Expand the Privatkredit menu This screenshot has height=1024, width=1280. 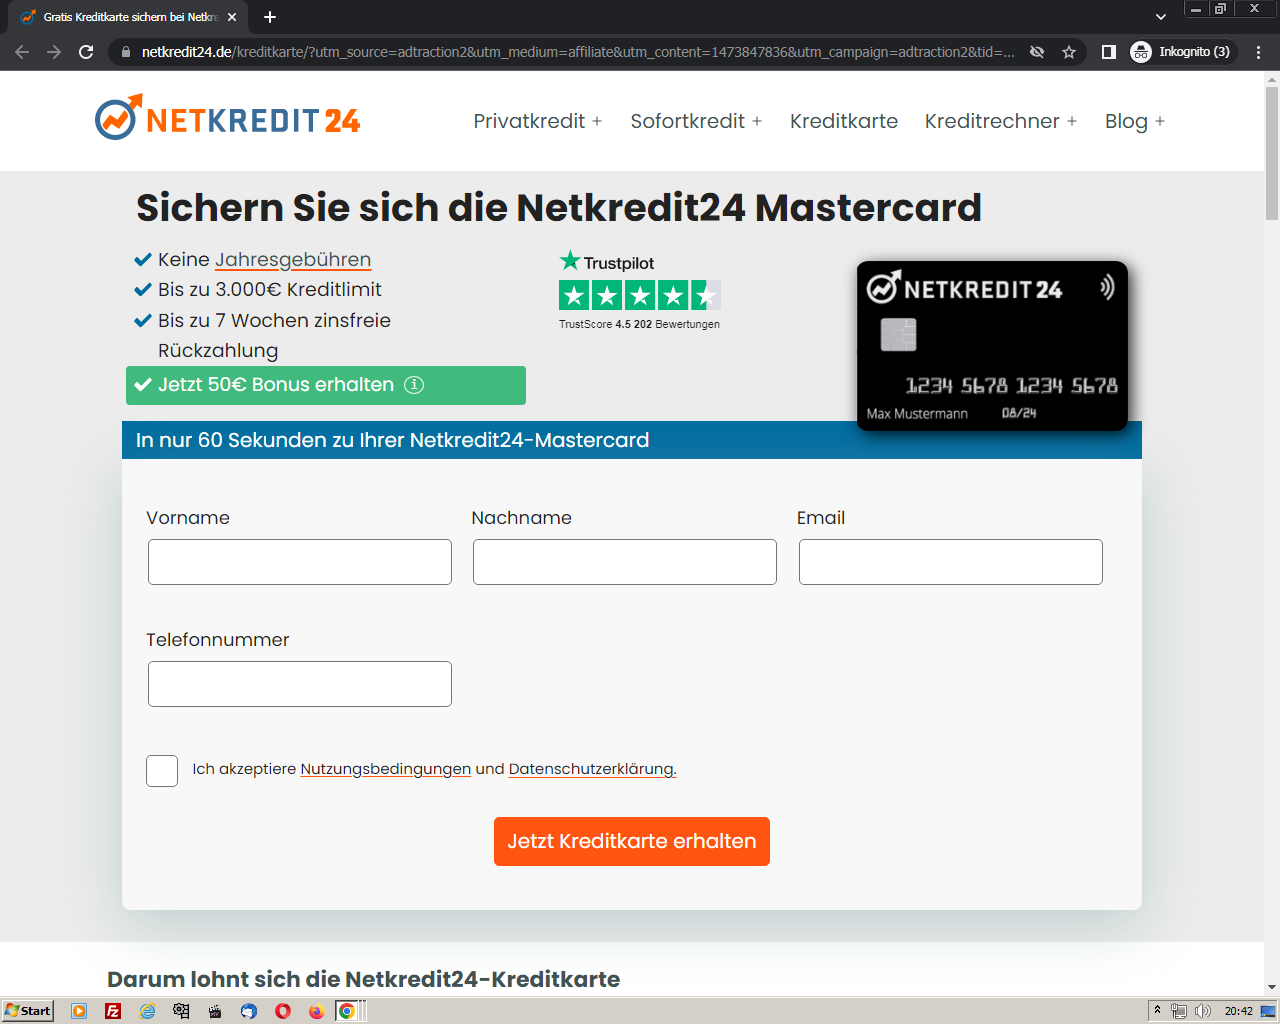(538, 121)
